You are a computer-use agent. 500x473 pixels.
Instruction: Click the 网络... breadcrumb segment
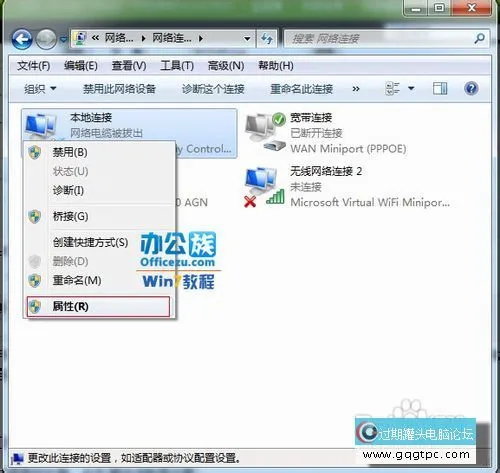119,38
